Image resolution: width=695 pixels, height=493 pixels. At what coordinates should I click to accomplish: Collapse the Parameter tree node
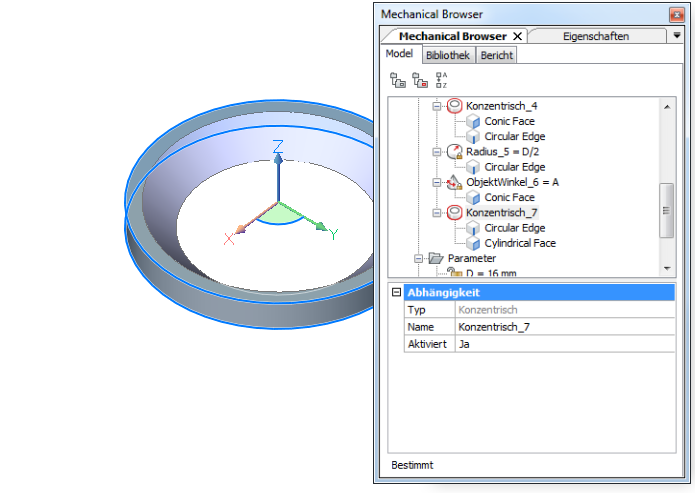(x=418, y=258)
